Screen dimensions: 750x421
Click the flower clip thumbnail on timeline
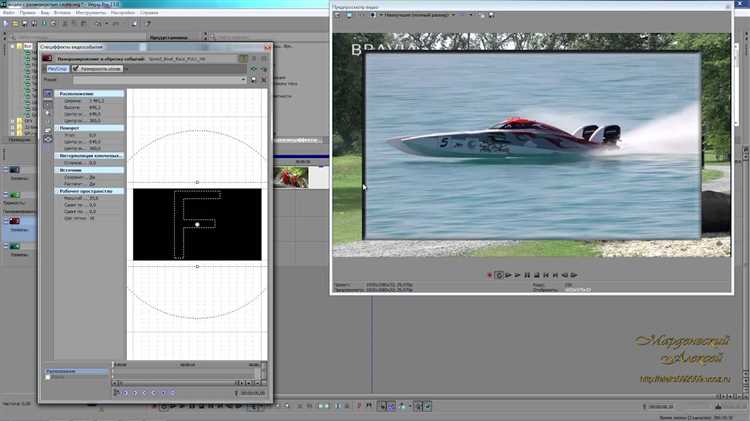click(x=292, y=177)
